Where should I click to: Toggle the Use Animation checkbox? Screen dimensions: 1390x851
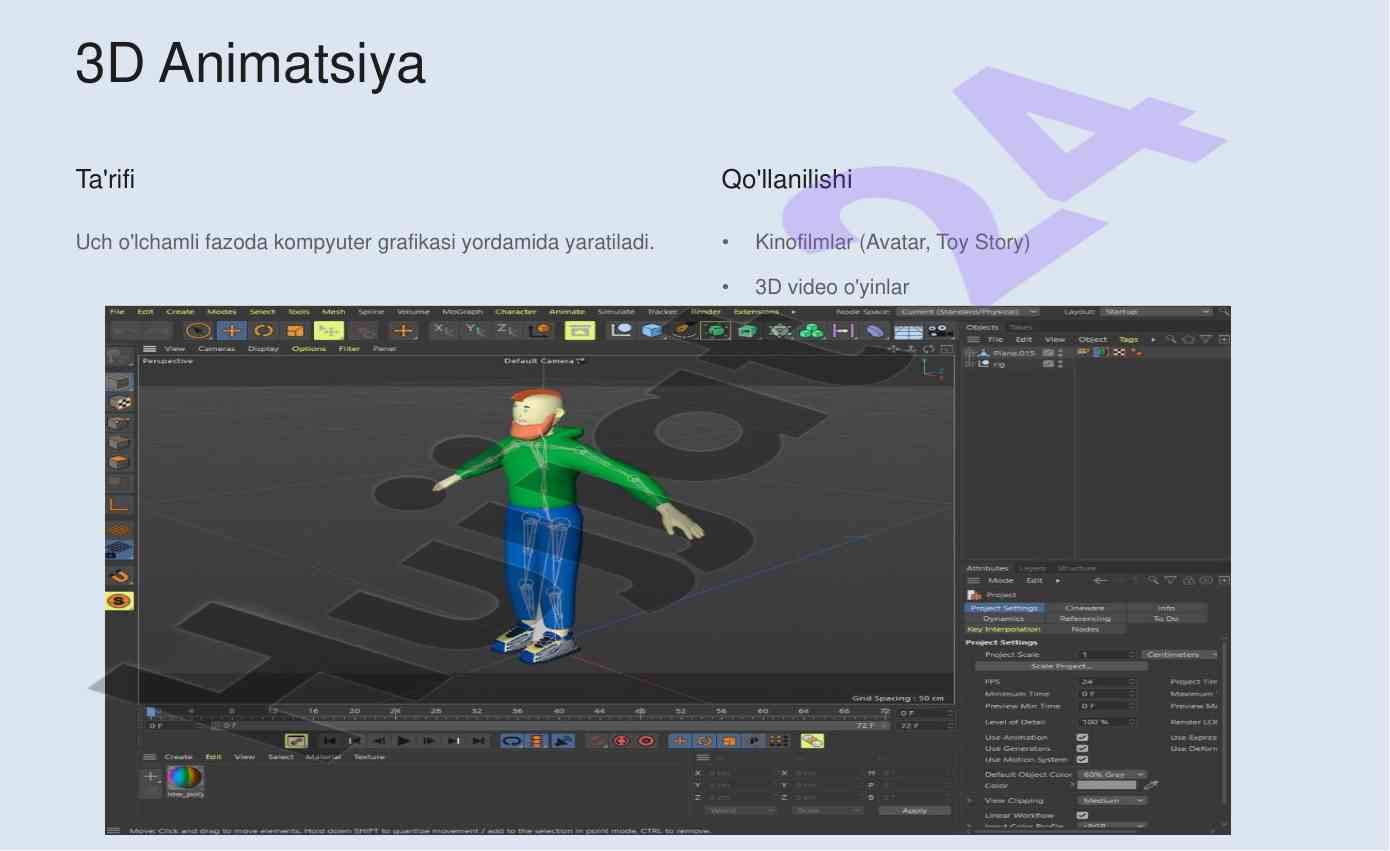click(1082, 737)
